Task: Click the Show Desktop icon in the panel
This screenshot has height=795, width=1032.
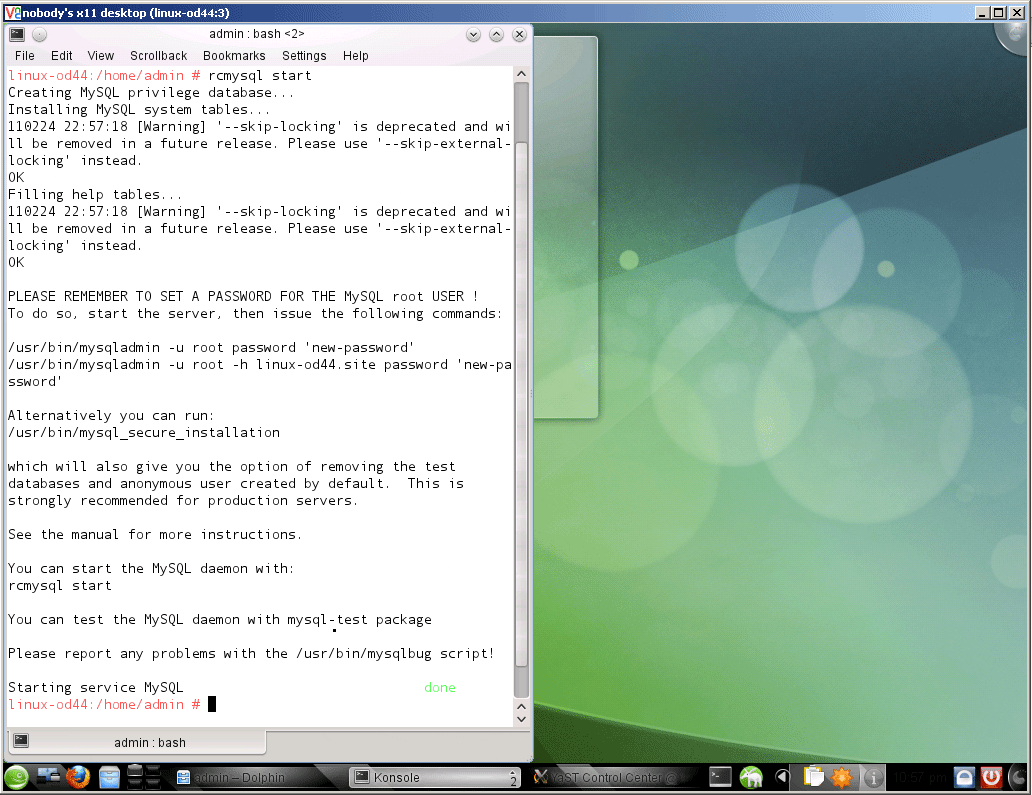Action: (x=48, y=777)
